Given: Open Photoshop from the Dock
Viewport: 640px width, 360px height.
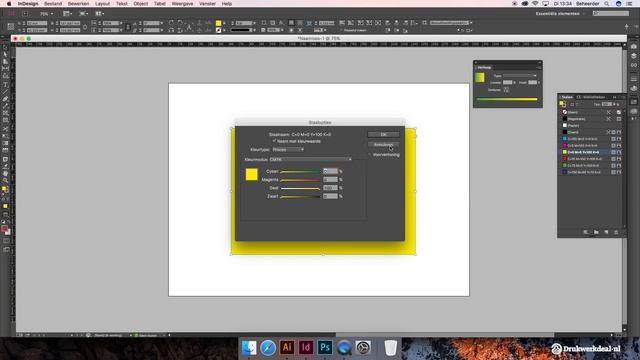Looking at the screenshot, I should click(x=325, y=347).
